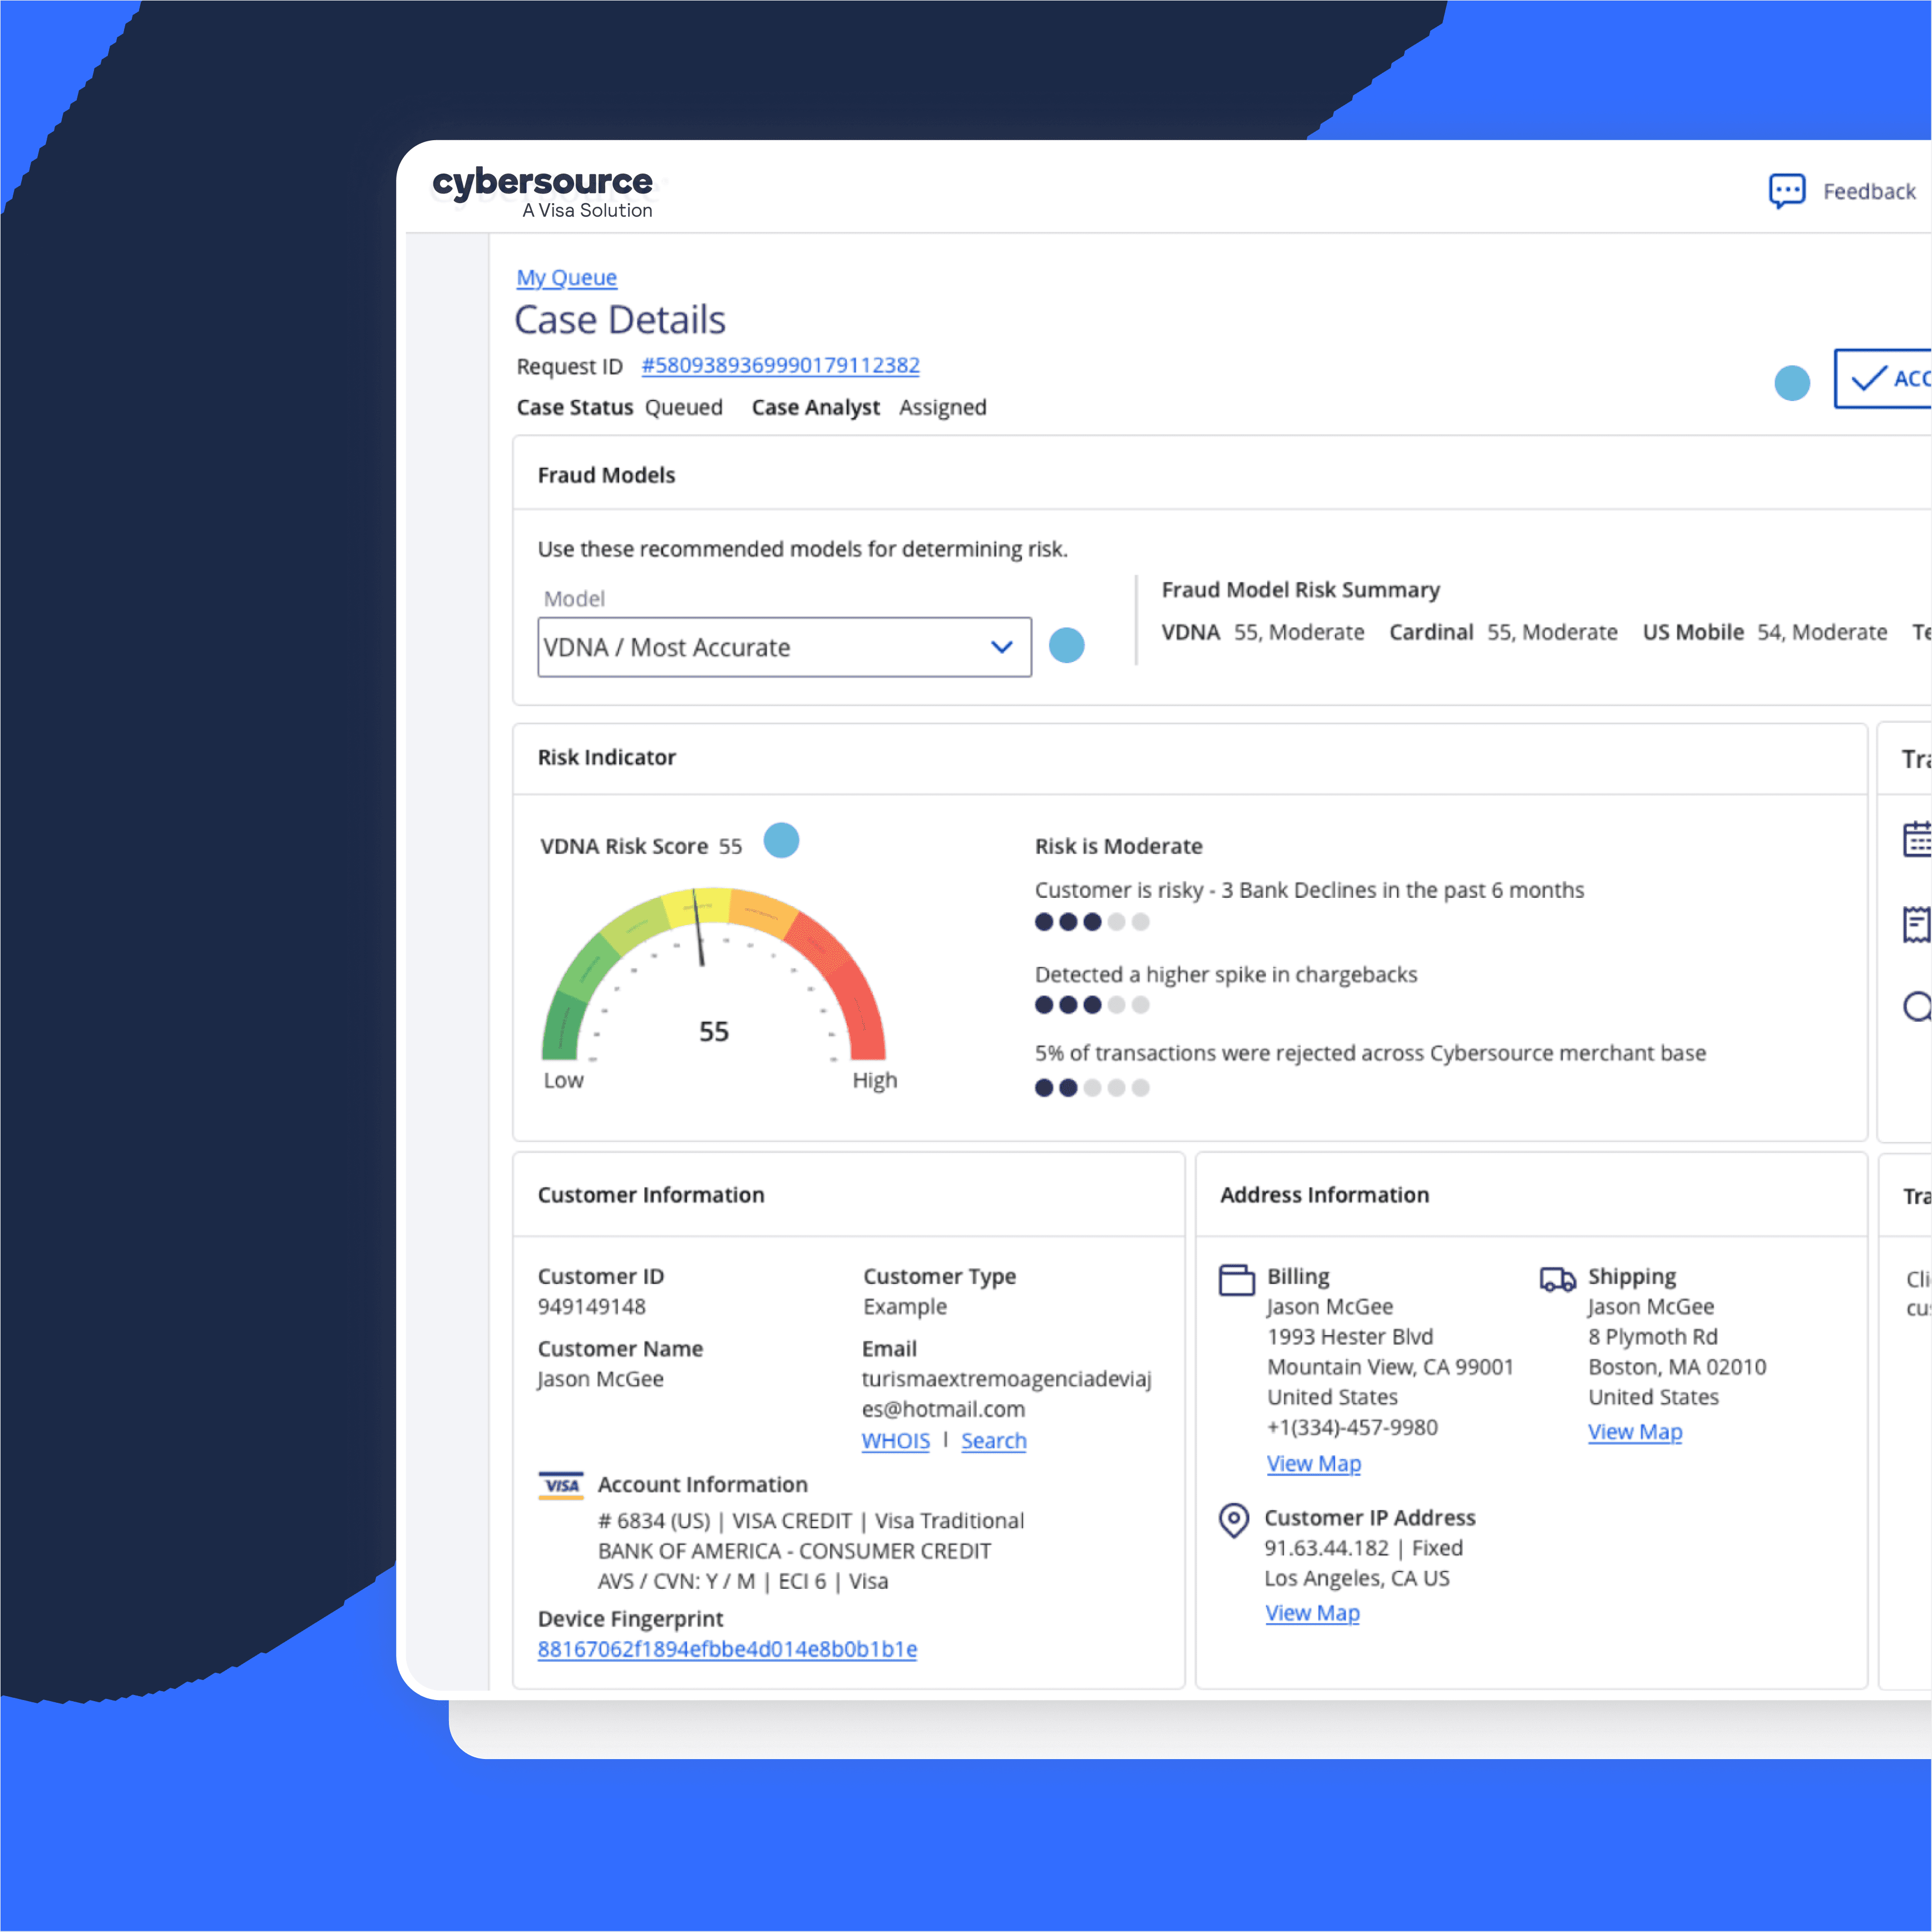The image size is (1932, 1932).
Task: Click the calendar icon in the right panel
Action: click(x=1917, y=839)
